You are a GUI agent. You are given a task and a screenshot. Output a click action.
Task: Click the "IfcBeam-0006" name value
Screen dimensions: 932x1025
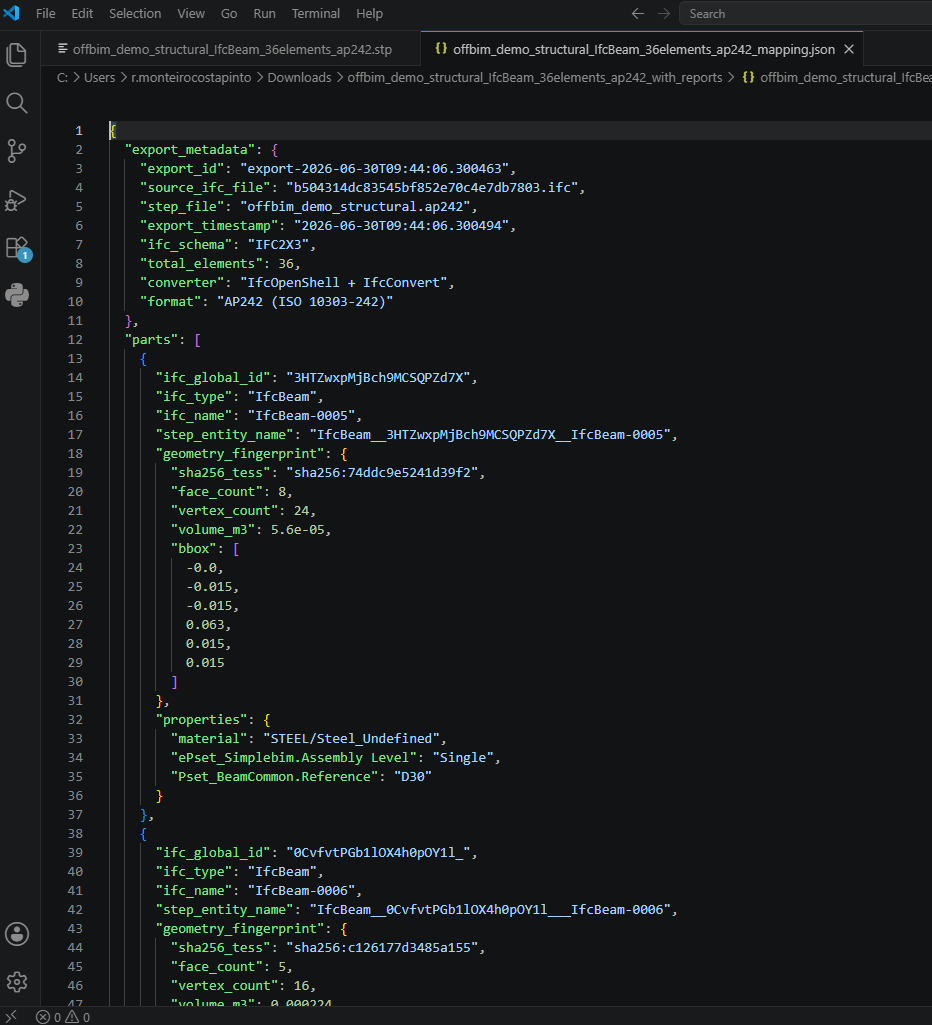[x=301, y=891]
